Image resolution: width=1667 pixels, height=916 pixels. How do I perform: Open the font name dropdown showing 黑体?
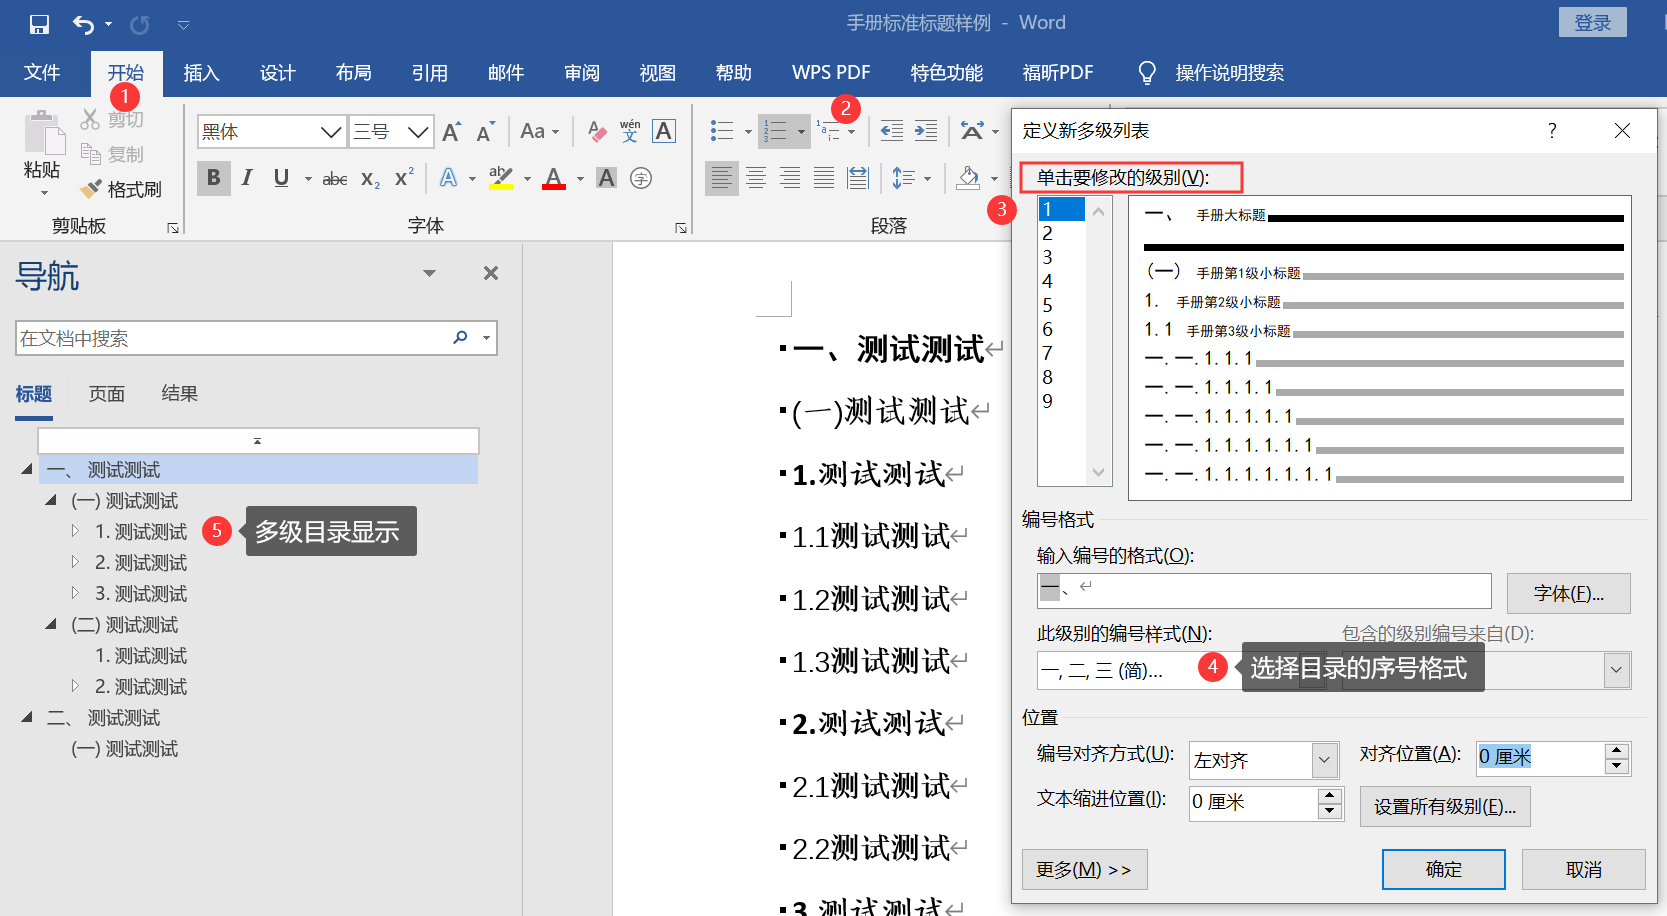[271, 131]
